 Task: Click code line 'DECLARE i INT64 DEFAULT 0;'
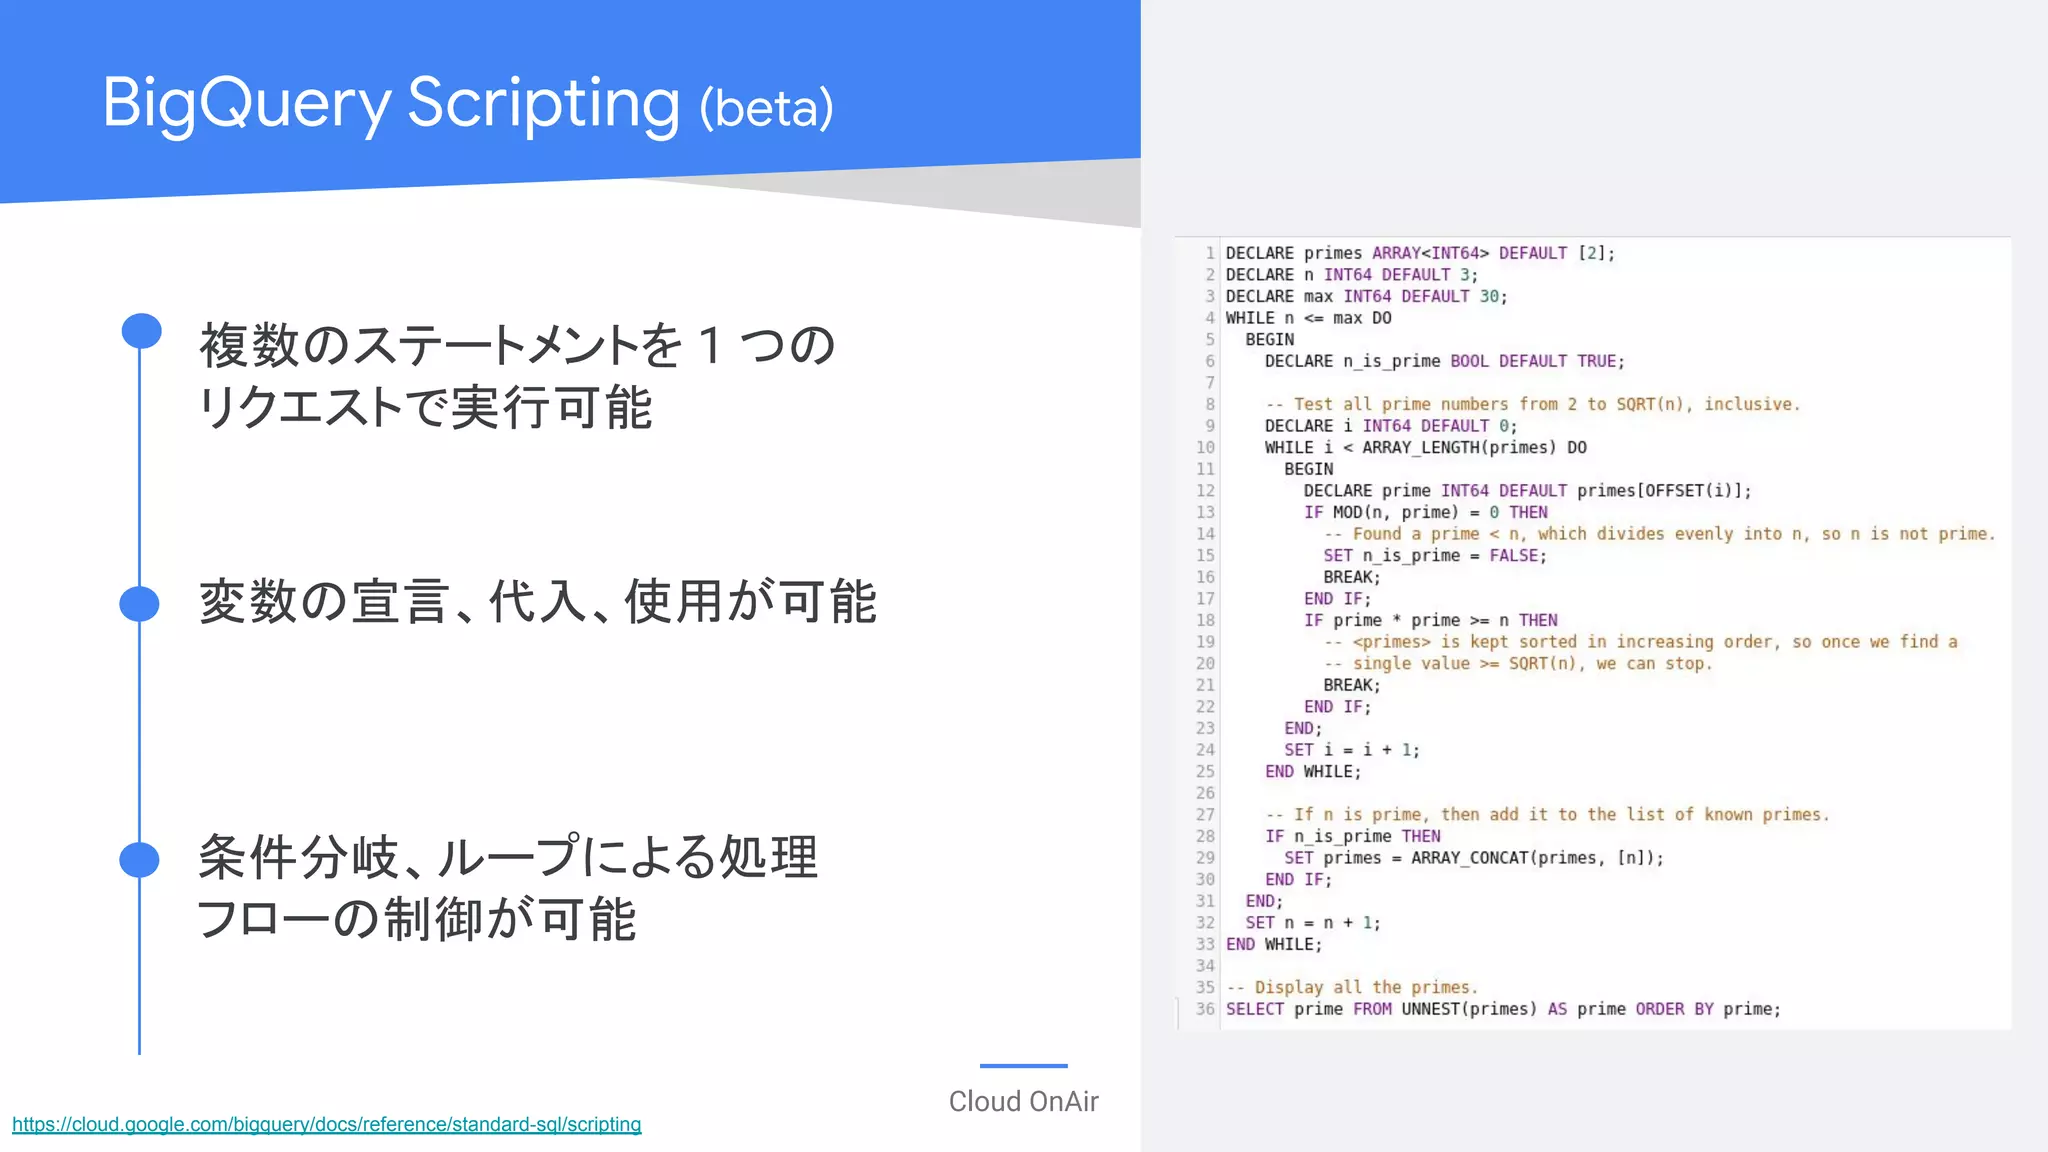[x=1391, y=426]
